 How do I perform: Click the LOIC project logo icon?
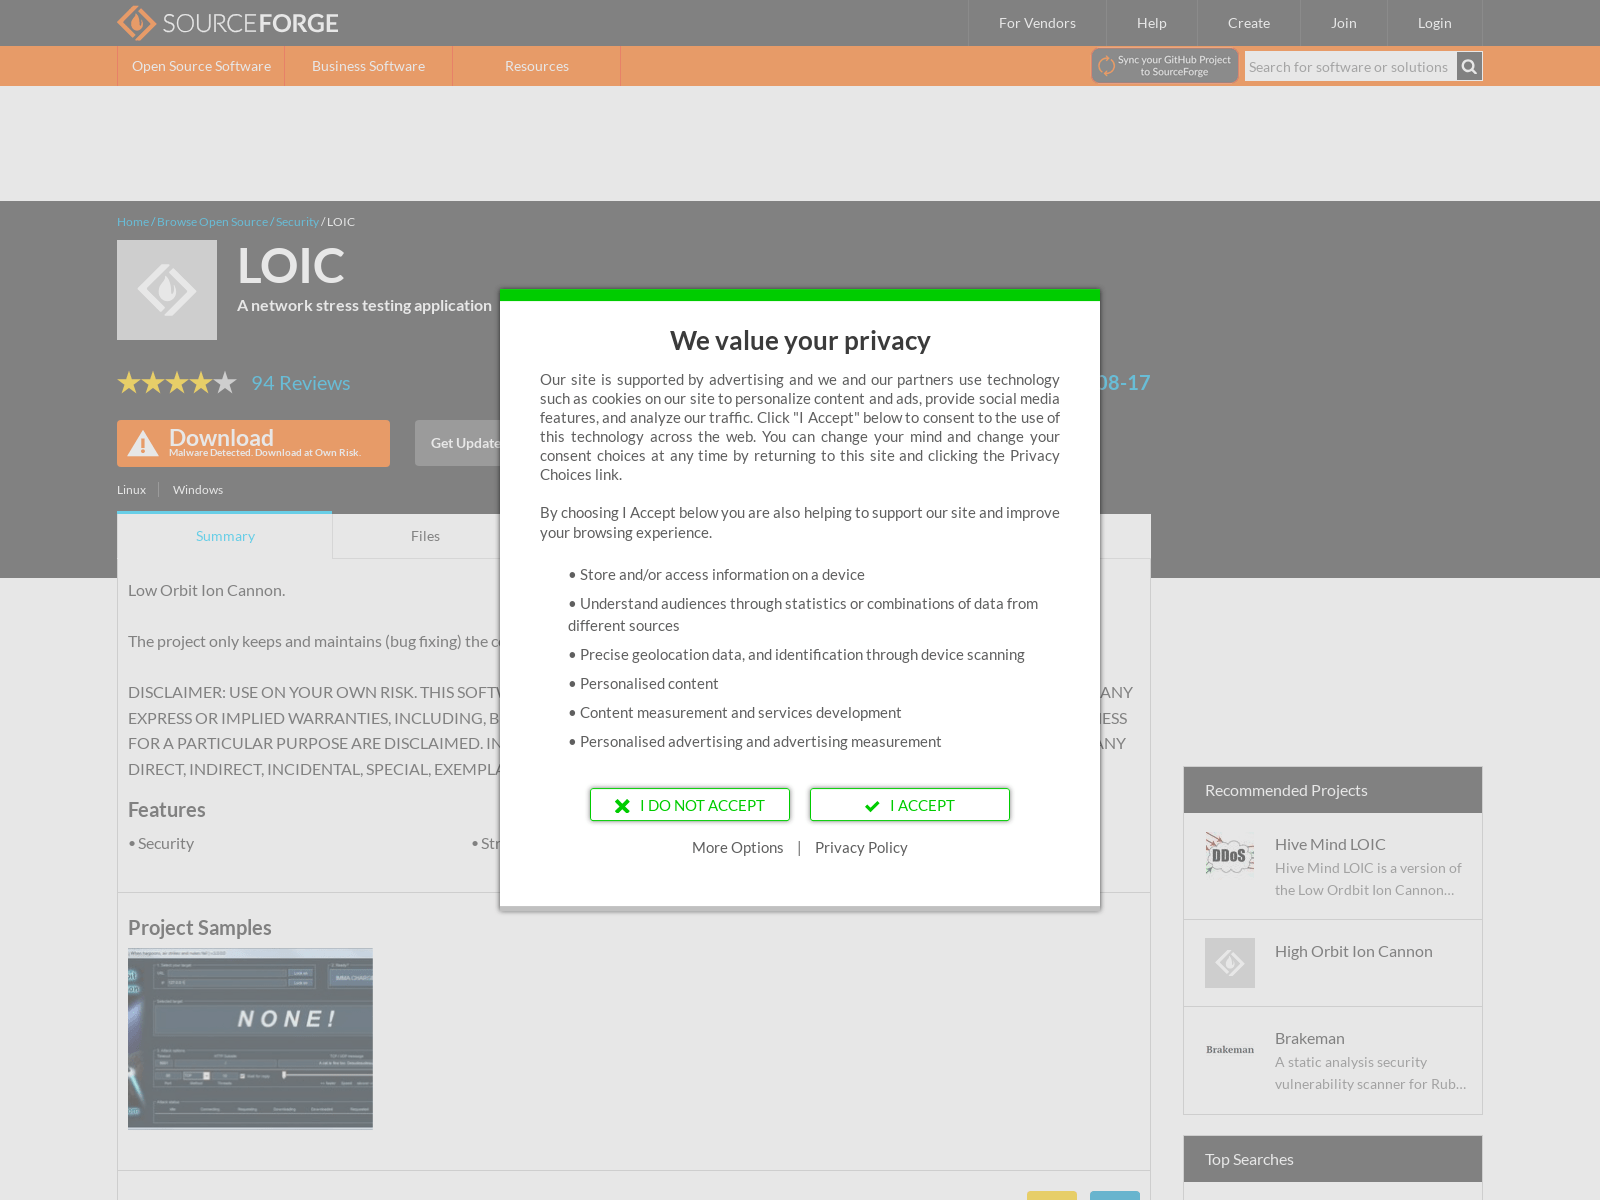(x=167, y=290)
